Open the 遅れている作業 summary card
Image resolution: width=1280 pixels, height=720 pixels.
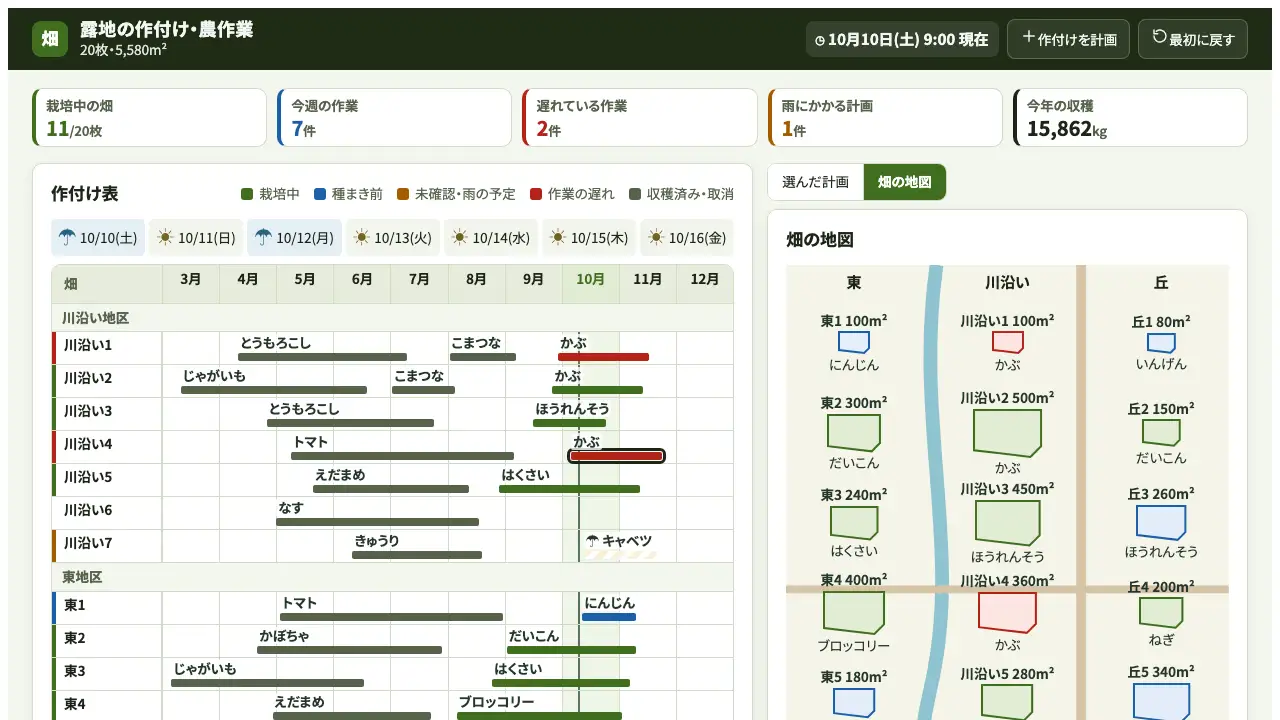click(640, 118)
